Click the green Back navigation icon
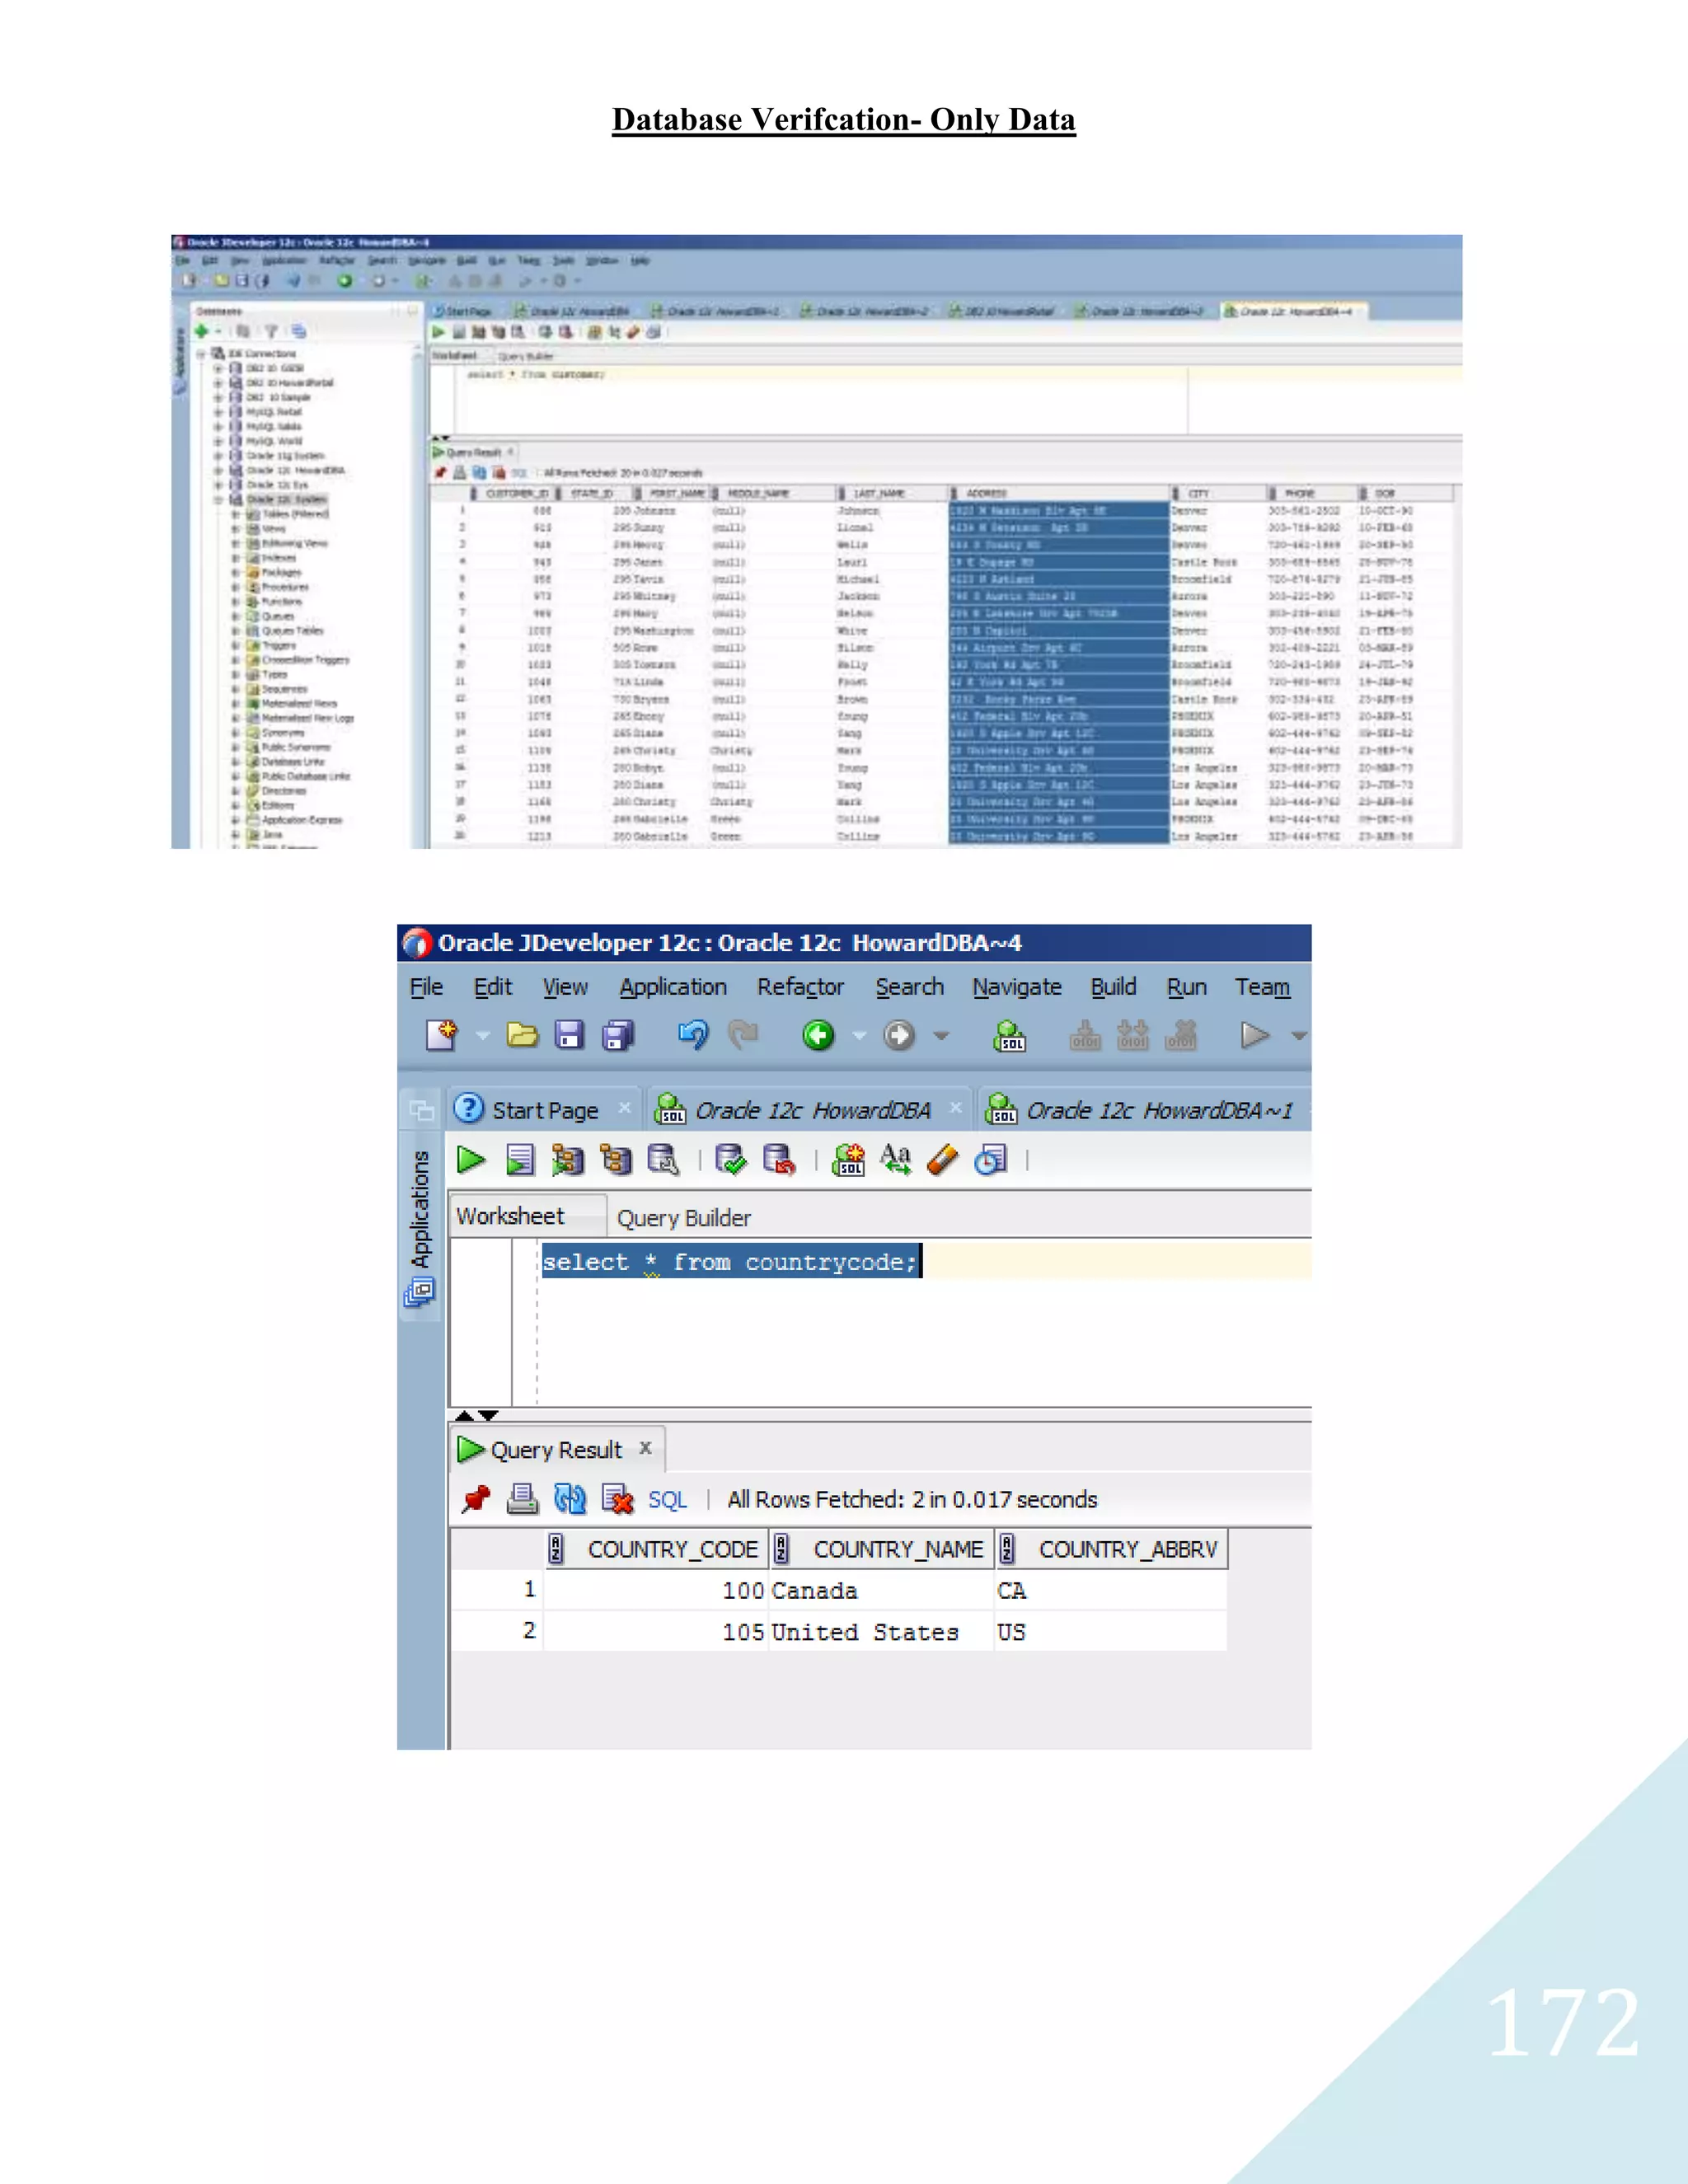The image size is (1688, 2184). [x=818, y=1035]
